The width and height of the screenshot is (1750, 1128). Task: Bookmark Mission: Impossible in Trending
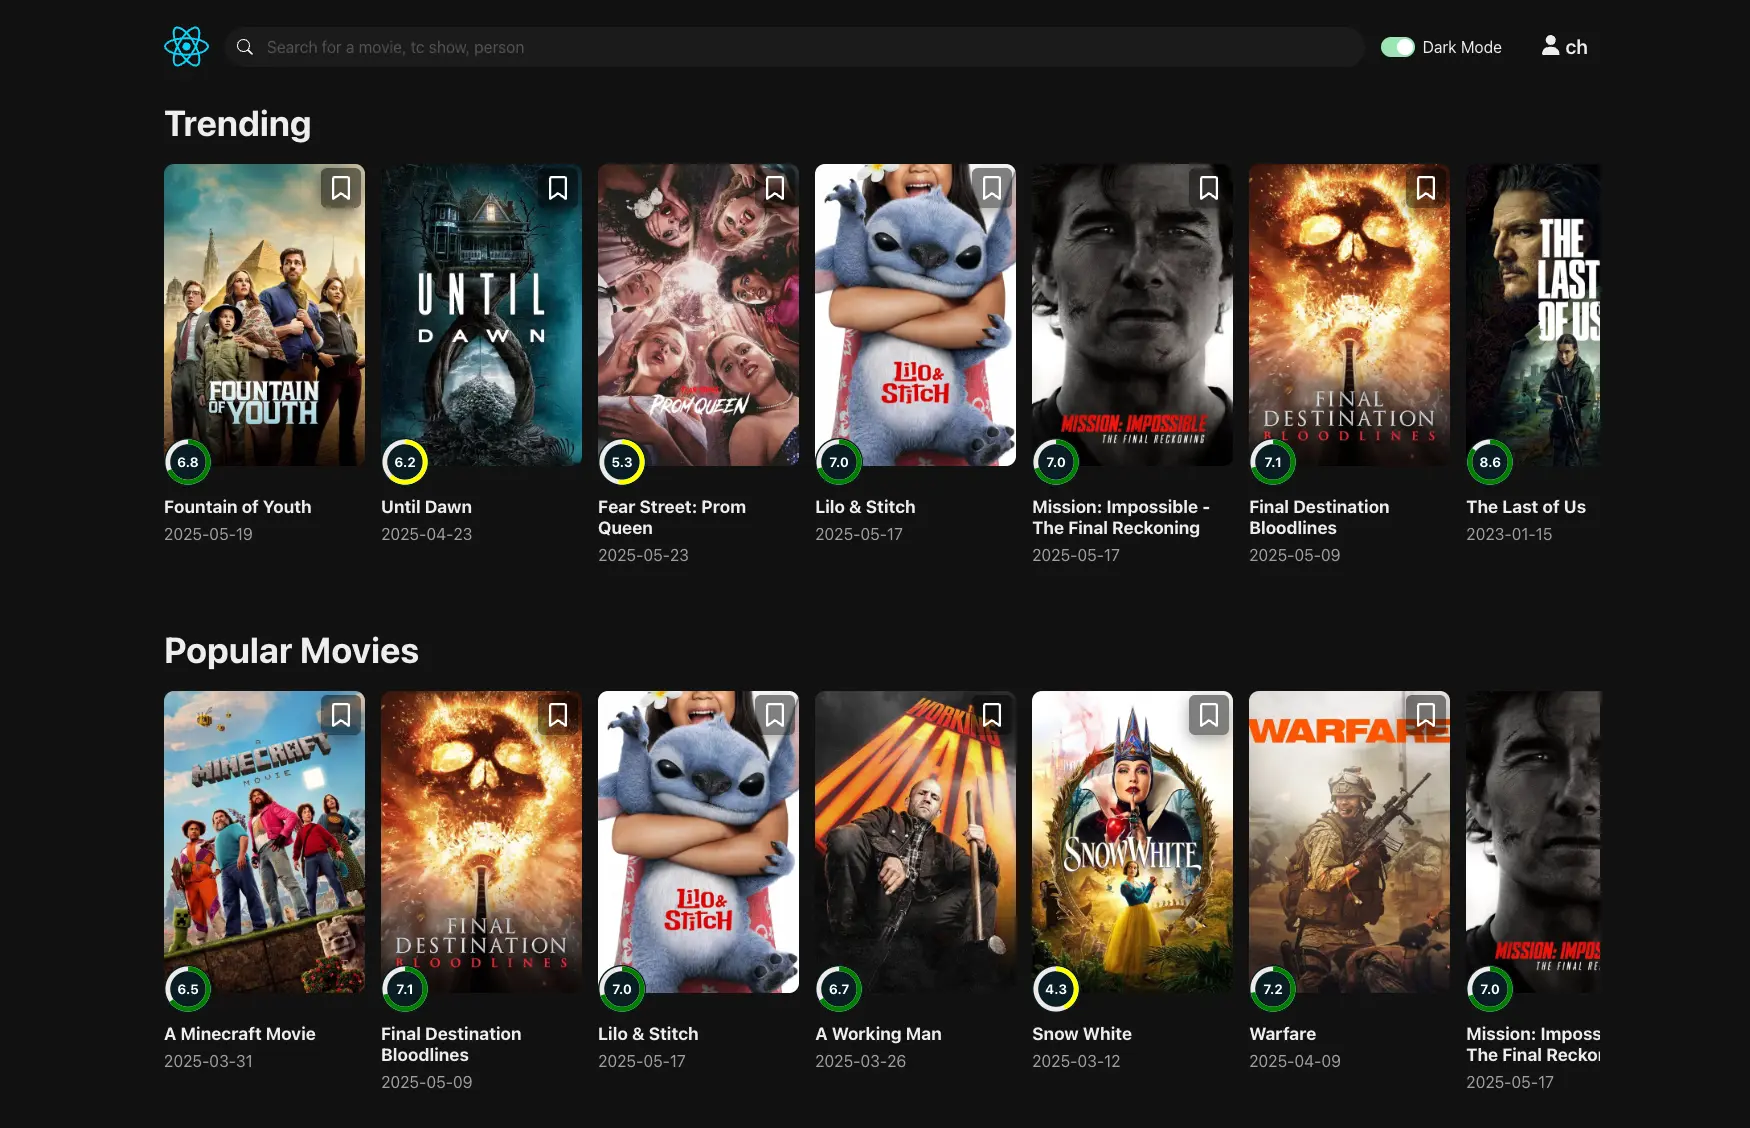(1209, 188)
